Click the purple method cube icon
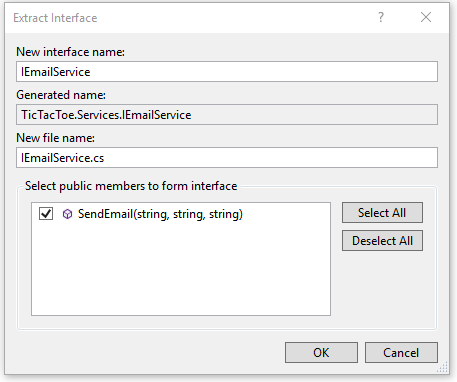Image resolution: width=457 pixels, height=382 pixels. [67, 214]
